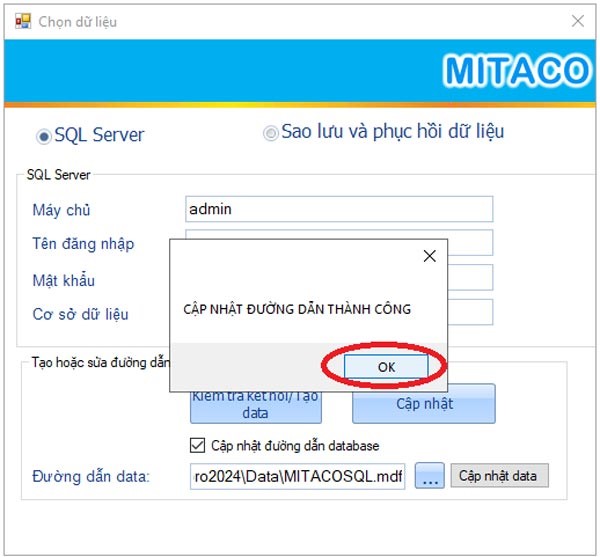This screenshot has height=557, width=600.
Task: Close the Chọn dữ liệu window
Action: tap(578, 21)
